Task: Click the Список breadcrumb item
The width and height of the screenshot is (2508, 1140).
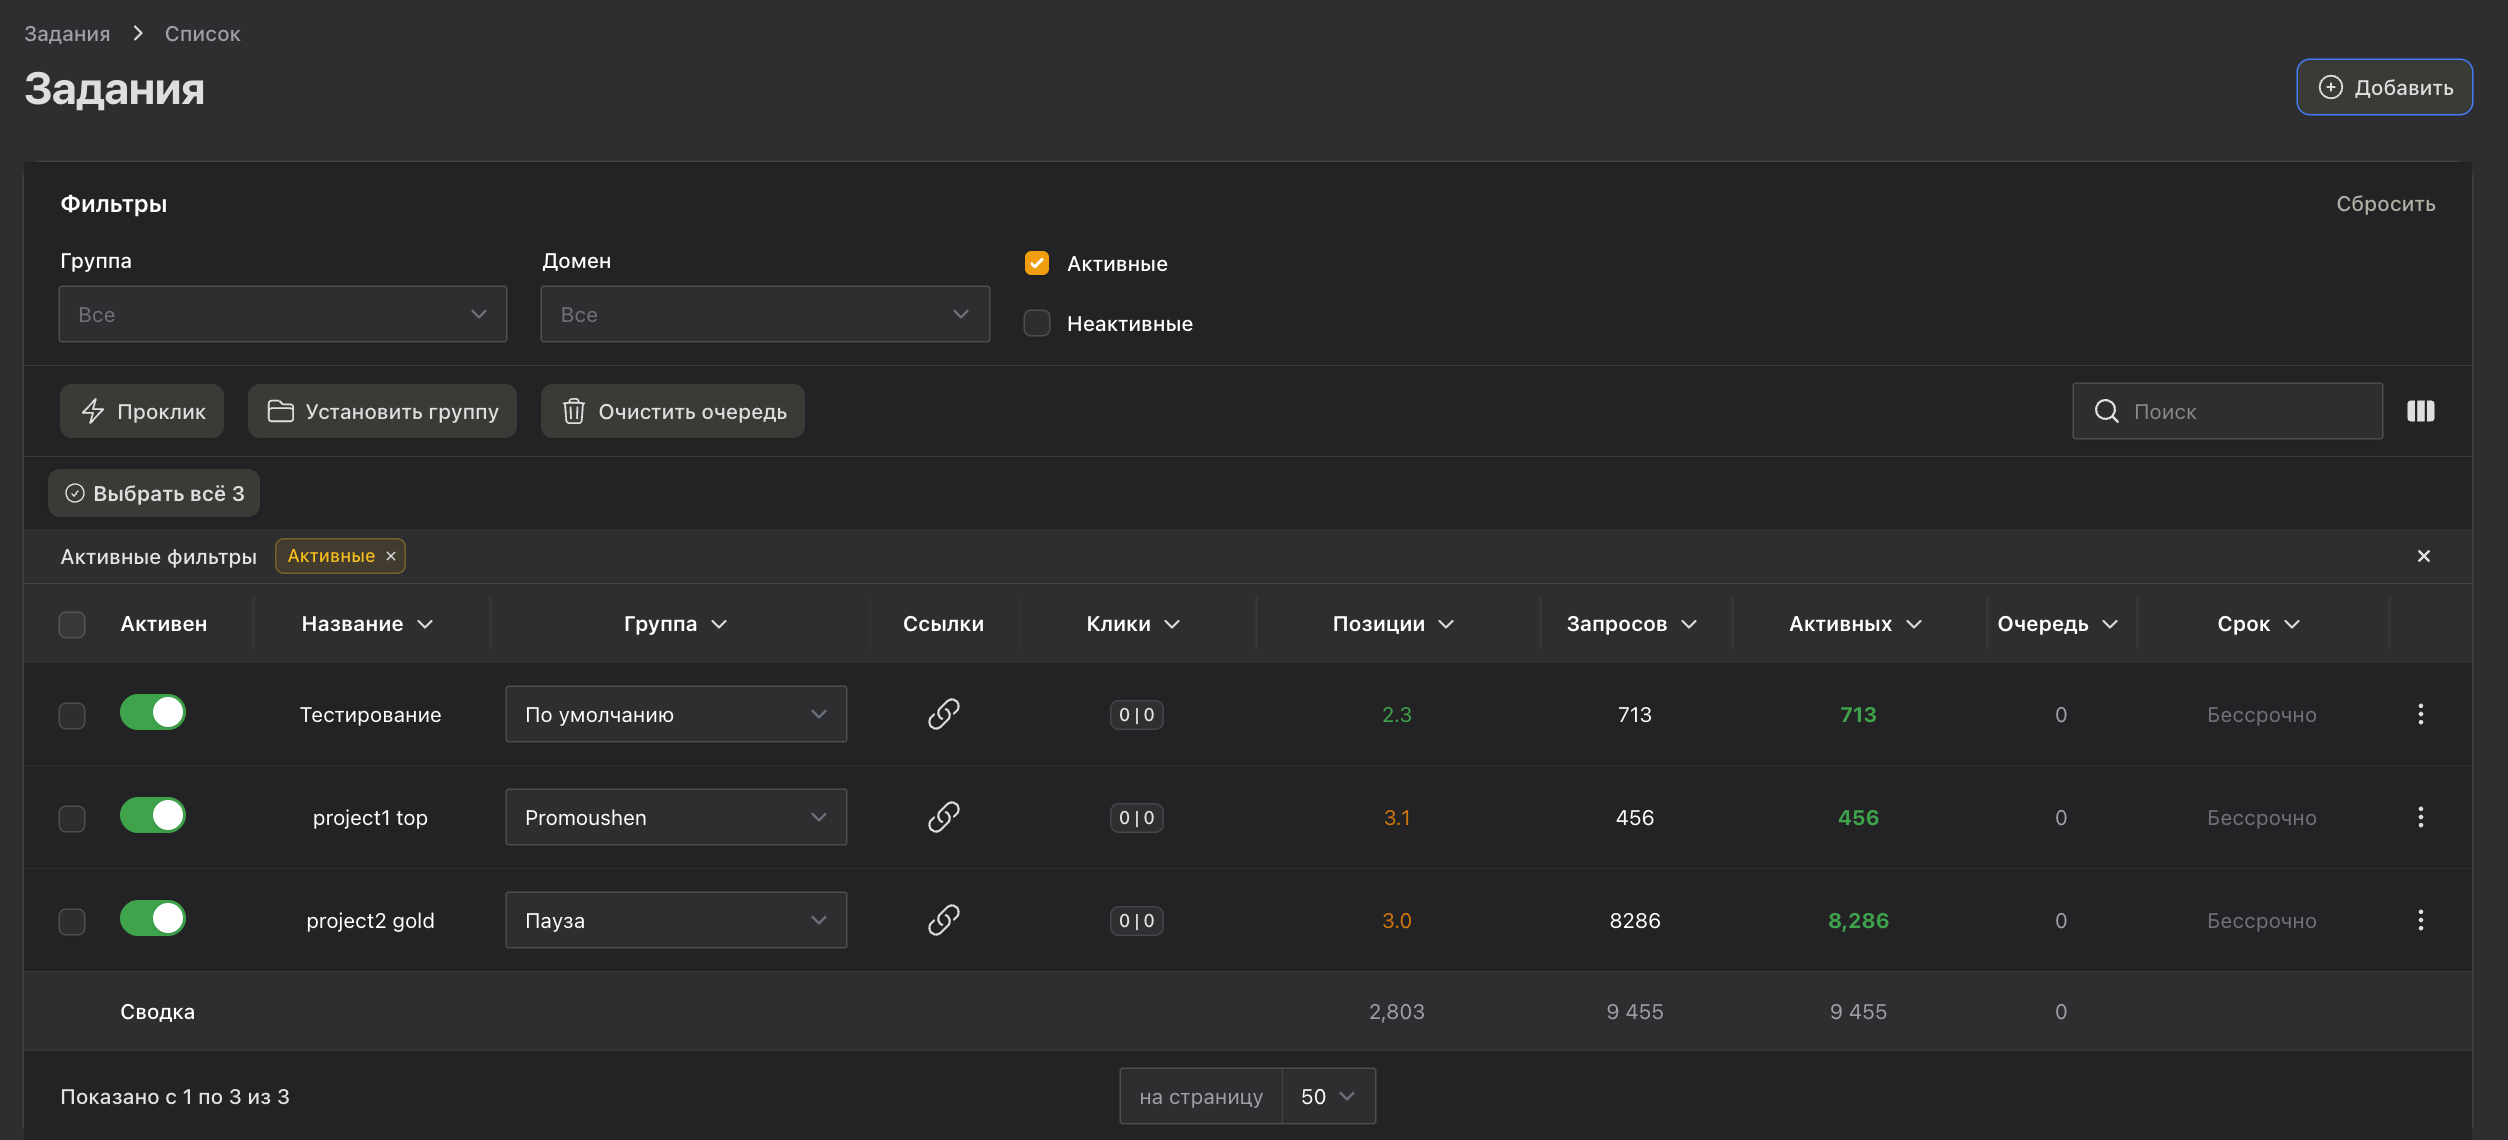Action: point(202,32)
